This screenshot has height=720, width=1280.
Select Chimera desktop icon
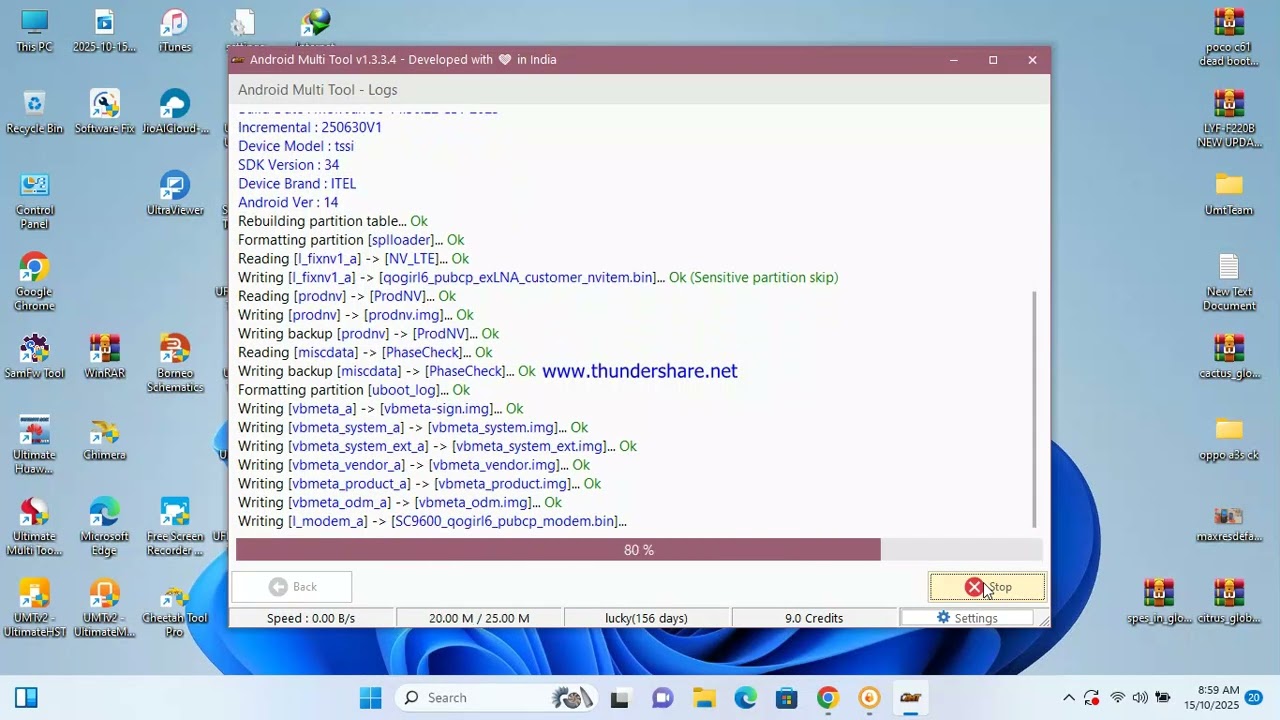pyautogui.click(x=104, y=438)
